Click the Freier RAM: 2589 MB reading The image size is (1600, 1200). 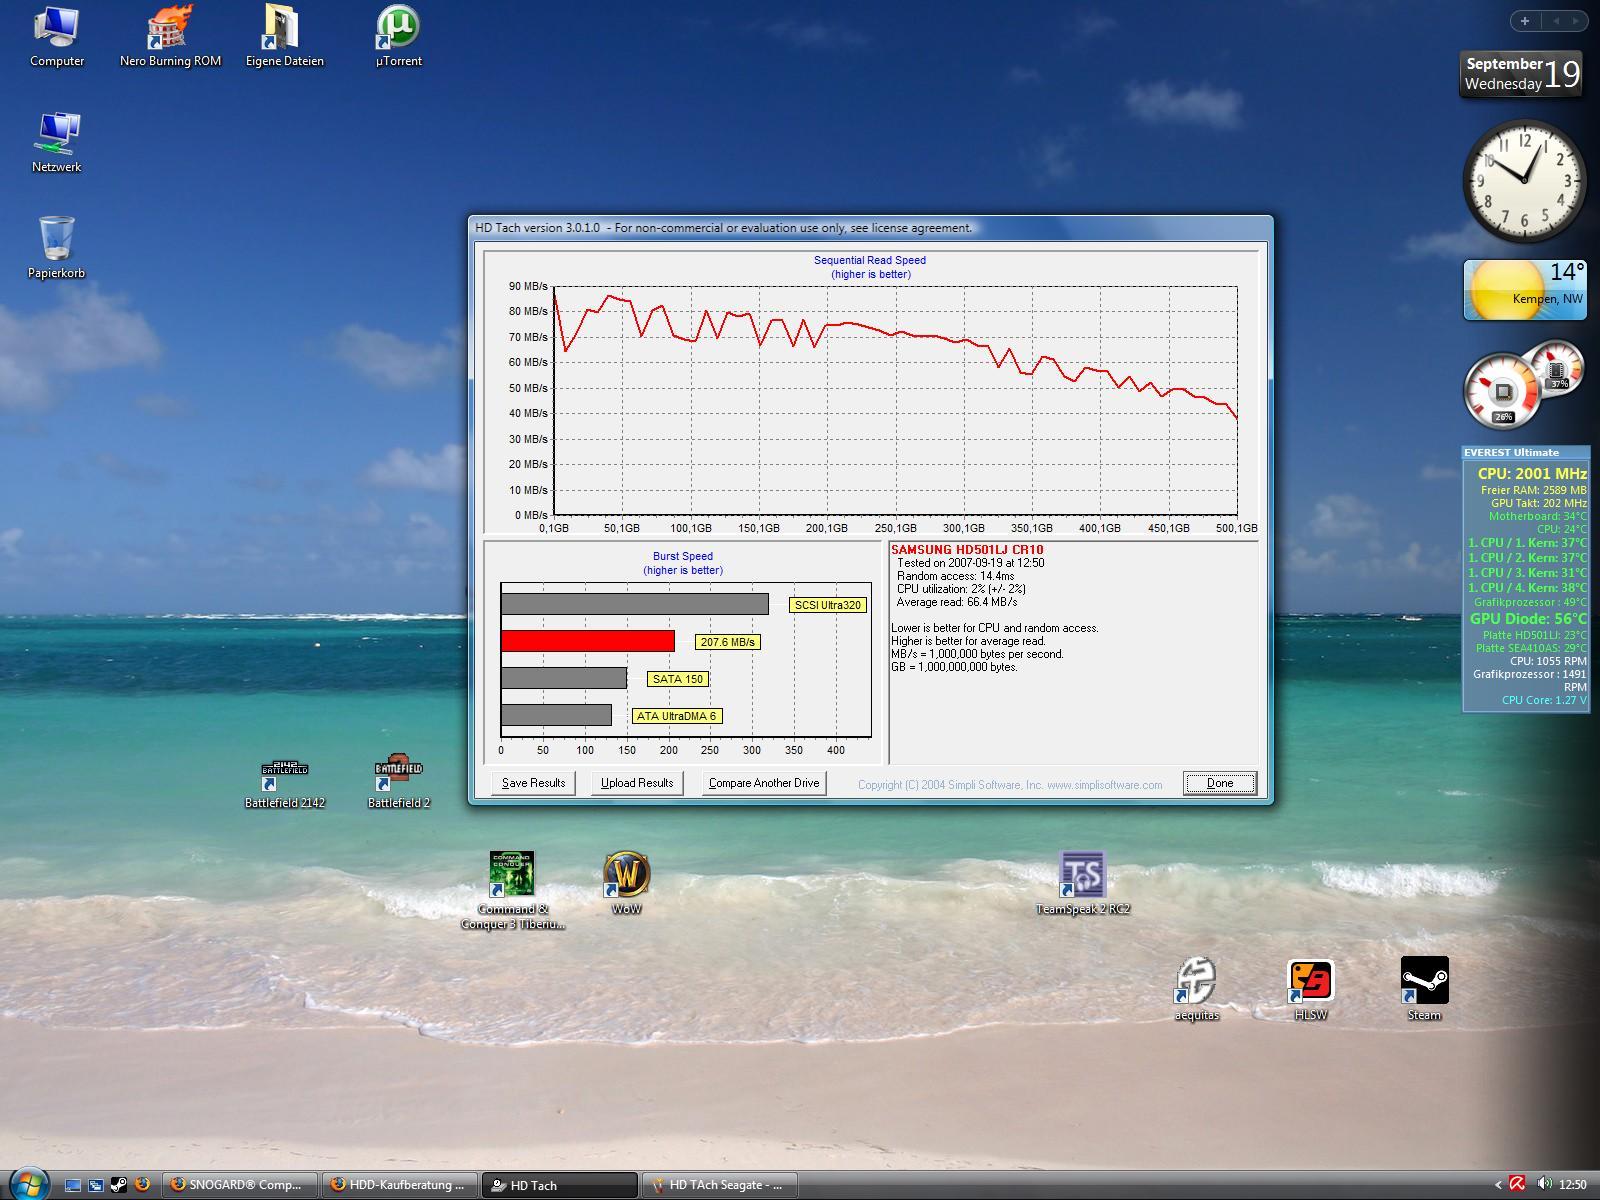(1533, 490)
